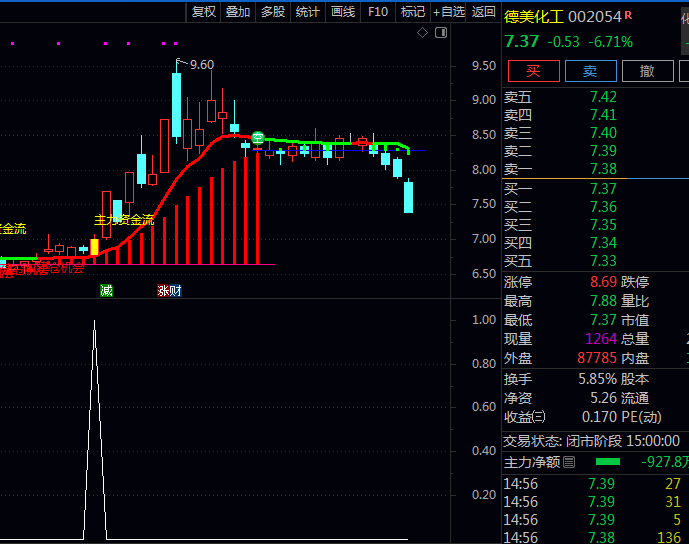Click the green 主力净额 bar

click(x=607, y=461)
